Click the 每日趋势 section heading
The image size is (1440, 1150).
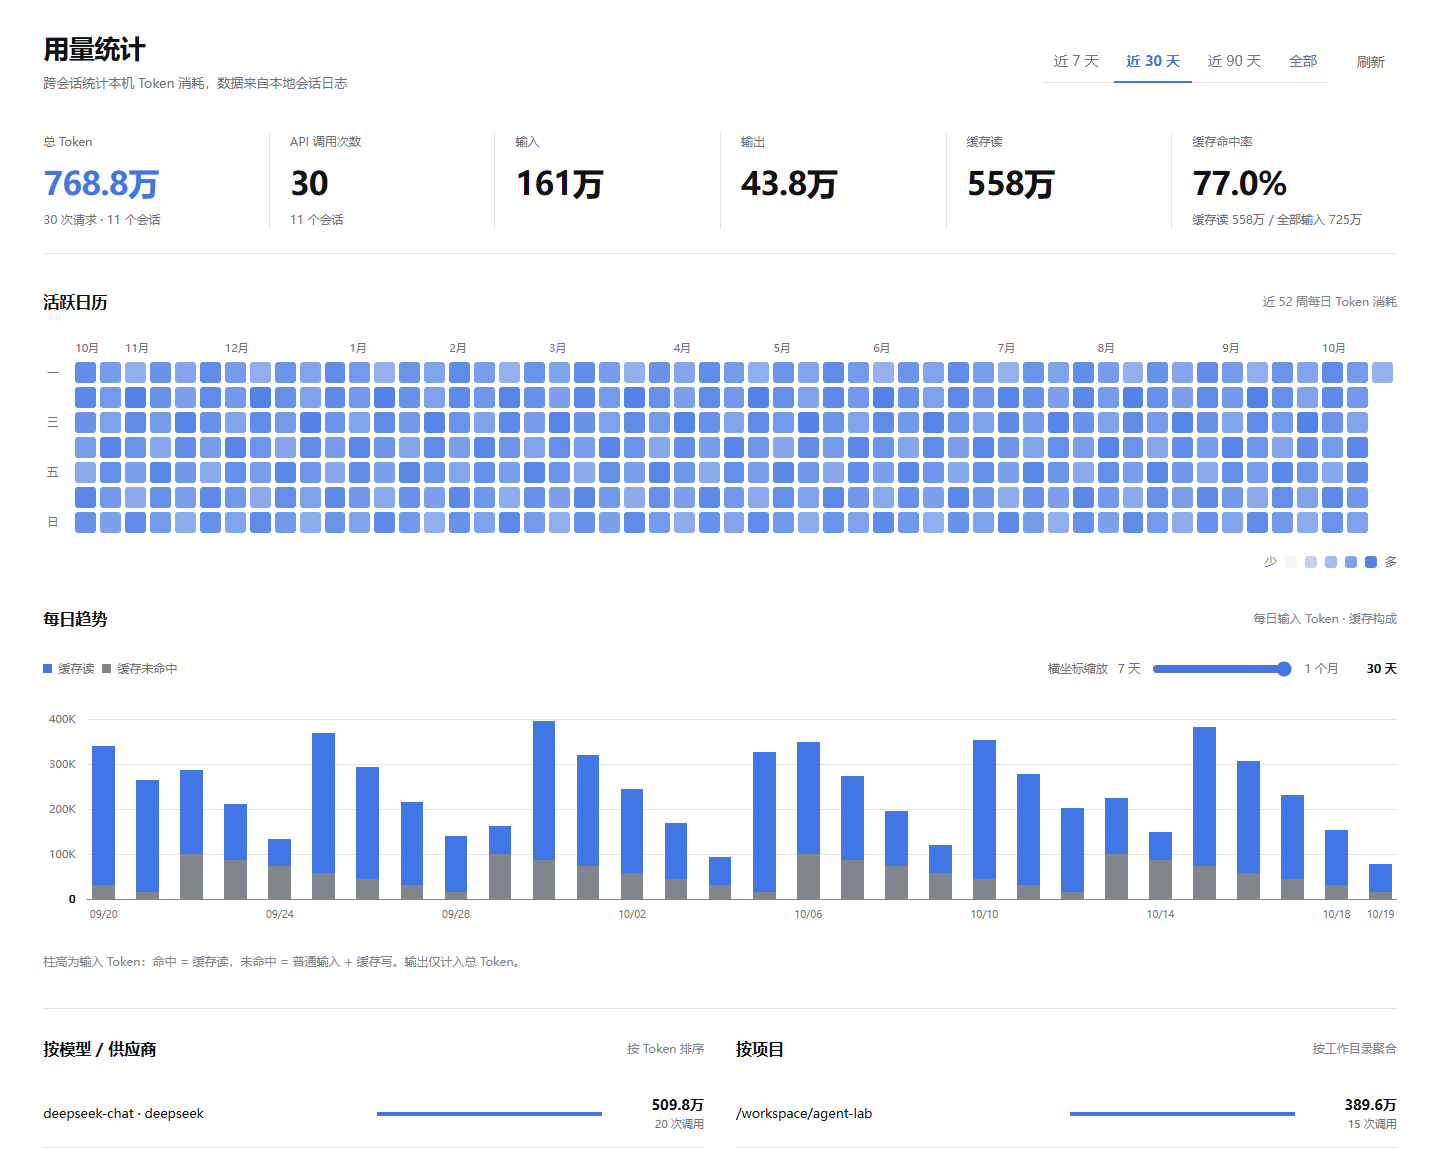75,620
